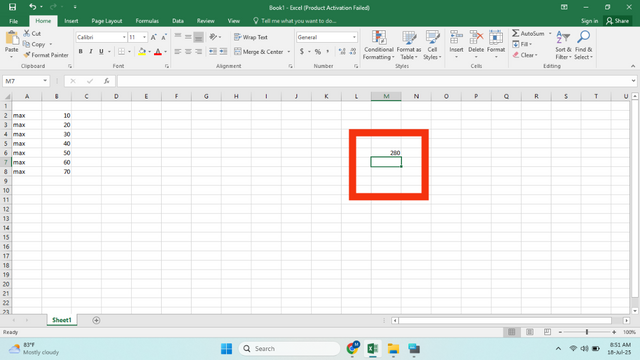
Task: Click the zoom out minus button
Action: point(560,332)
